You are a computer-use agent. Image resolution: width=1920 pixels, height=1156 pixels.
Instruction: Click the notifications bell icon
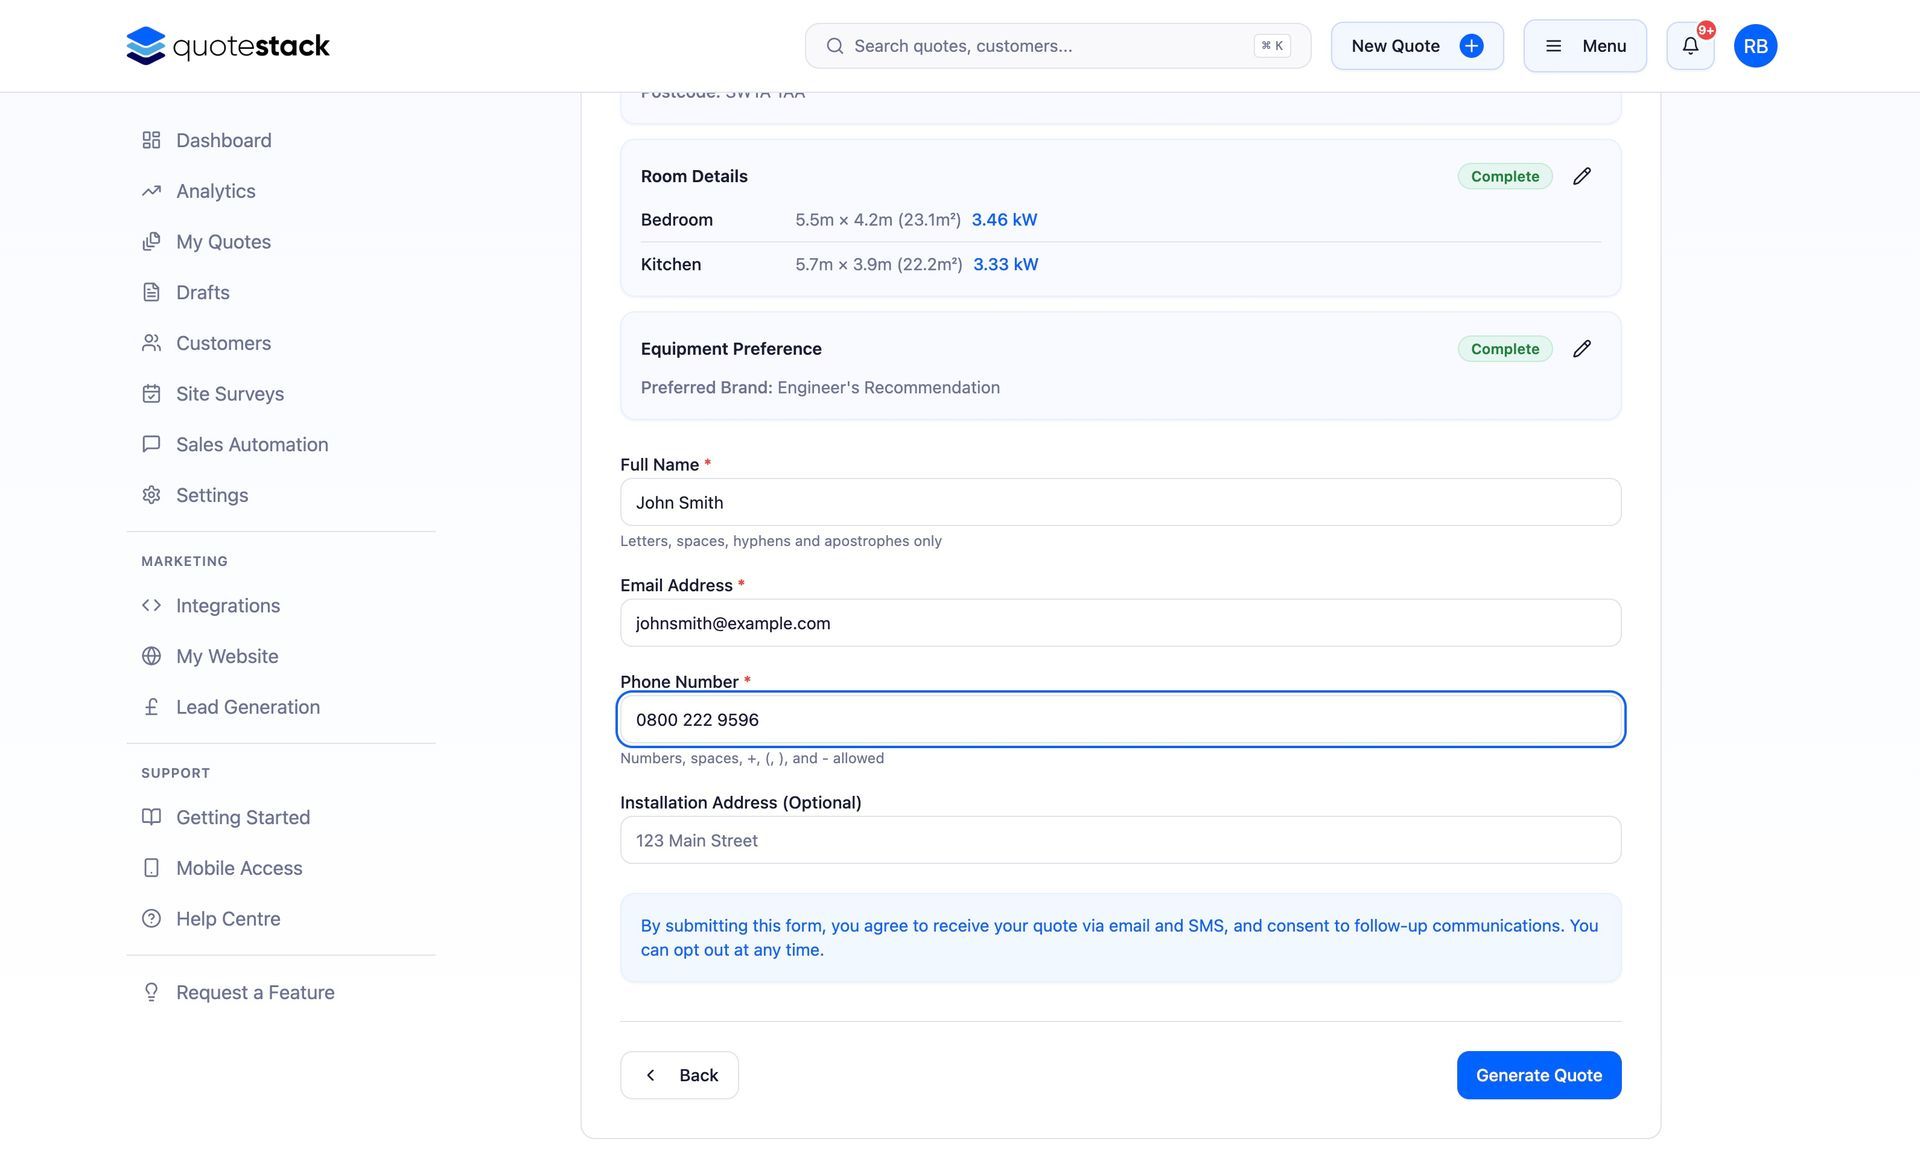coord(1690,46)
